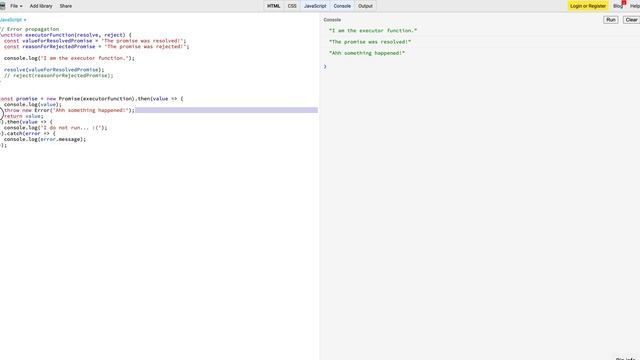Click the resolve(valueForResolvedPromise) line
Screen dimensions: 640x360
click(54, 70)
